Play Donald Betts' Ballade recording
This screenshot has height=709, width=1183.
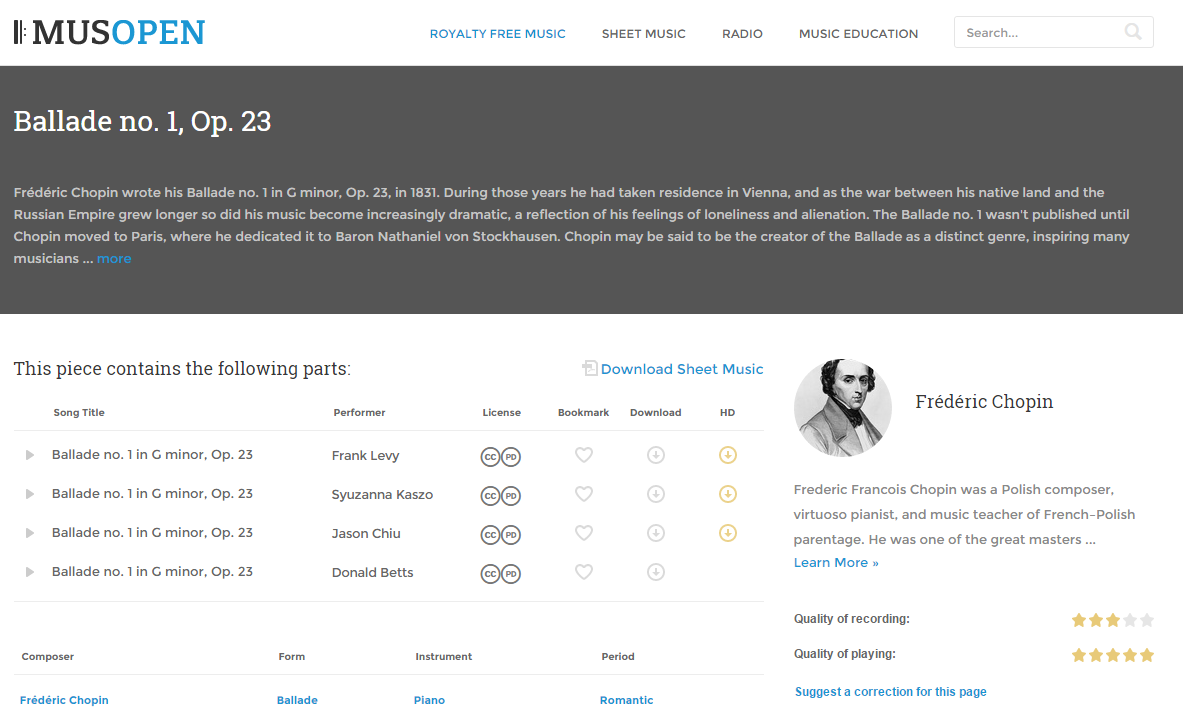click(30, 572)
